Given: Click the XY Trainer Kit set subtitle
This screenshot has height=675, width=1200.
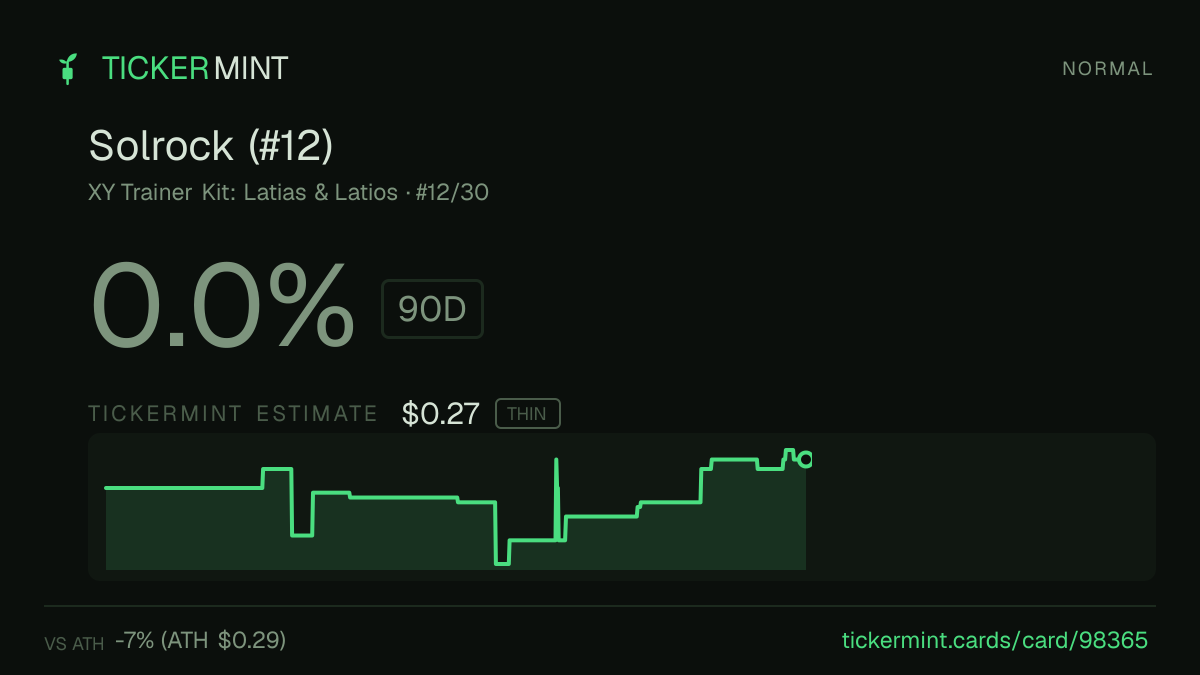Looking at the screenshot, I should point(243,192).
